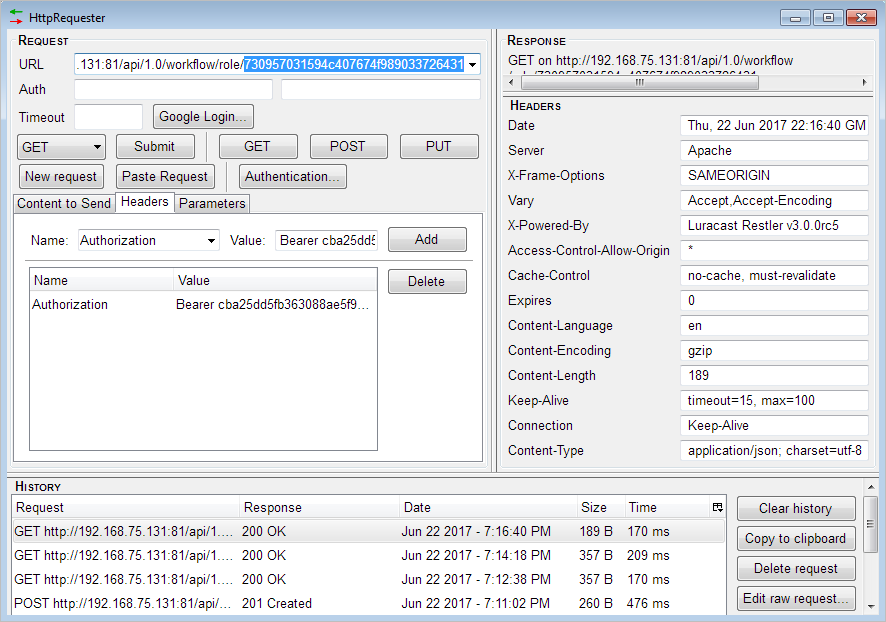Switch to the Content to Send tab
This screenshot has width=886, height=622.
[x=64, y=203]
